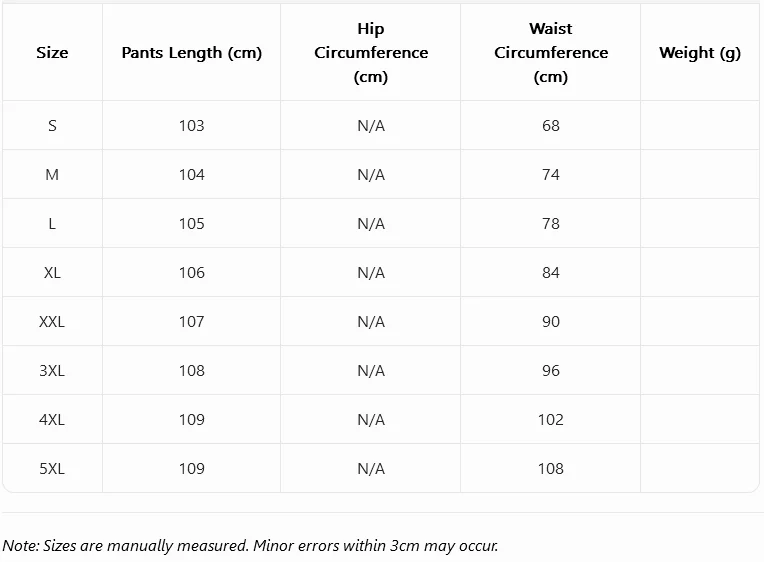The image size is (764, 562).
Task: Click pants length value 106
Action: pos(191,272)
